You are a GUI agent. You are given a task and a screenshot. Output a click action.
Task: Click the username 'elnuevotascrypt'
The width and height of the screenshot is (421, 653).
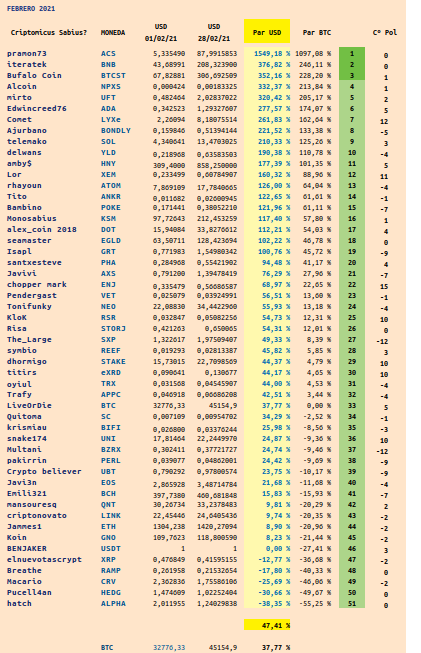44,559
